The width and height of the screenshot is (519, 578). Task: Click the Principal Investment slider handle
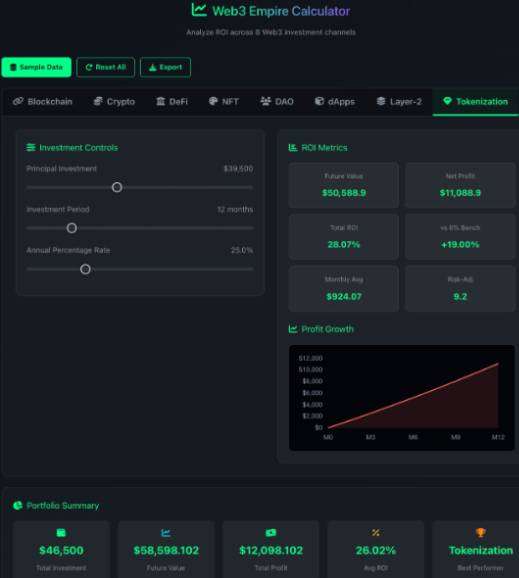tap(117, 187)
